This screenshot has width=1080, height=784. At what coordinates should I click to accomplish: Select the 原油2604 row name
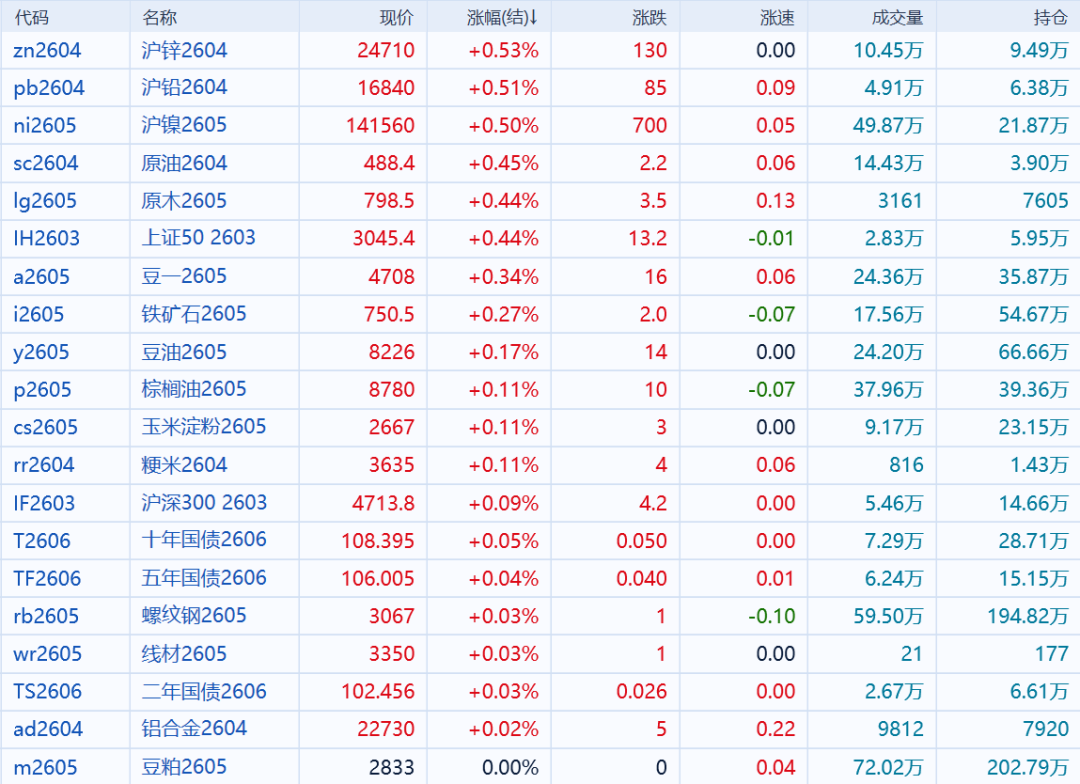point(184,163)
